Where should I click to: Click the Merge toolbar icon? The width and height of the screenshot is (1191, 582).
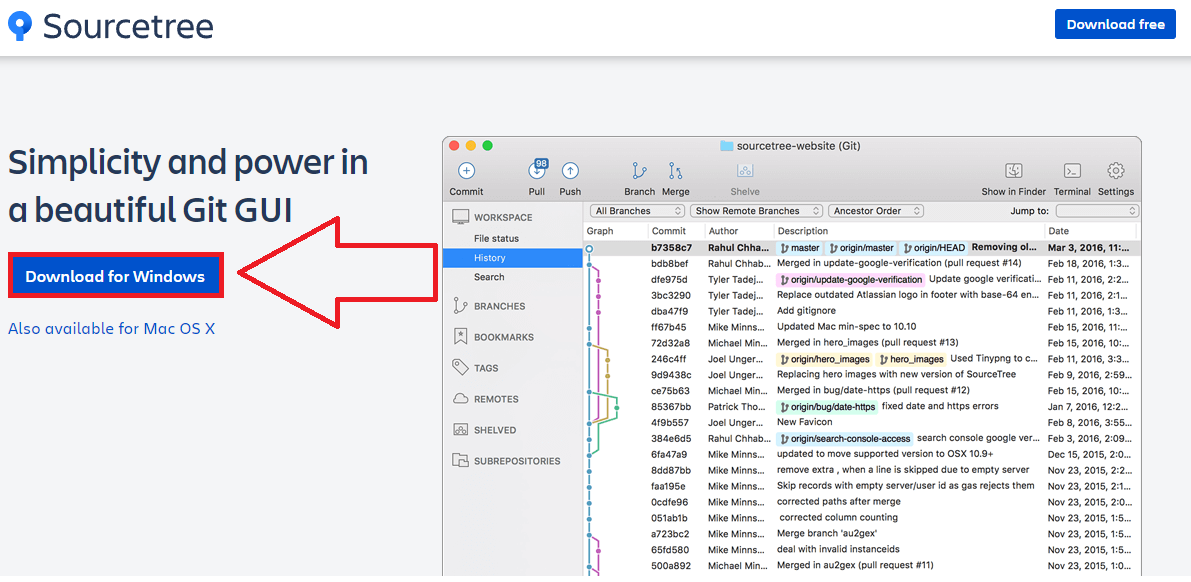[675, 171]
